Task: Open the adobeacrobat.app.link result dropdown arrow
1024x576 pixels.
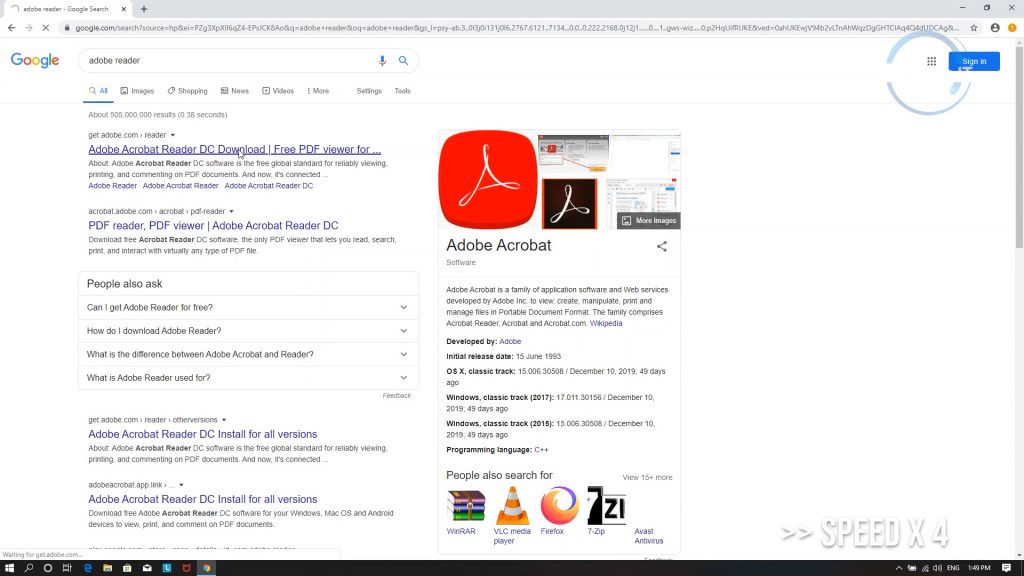Action: (182, 485)
